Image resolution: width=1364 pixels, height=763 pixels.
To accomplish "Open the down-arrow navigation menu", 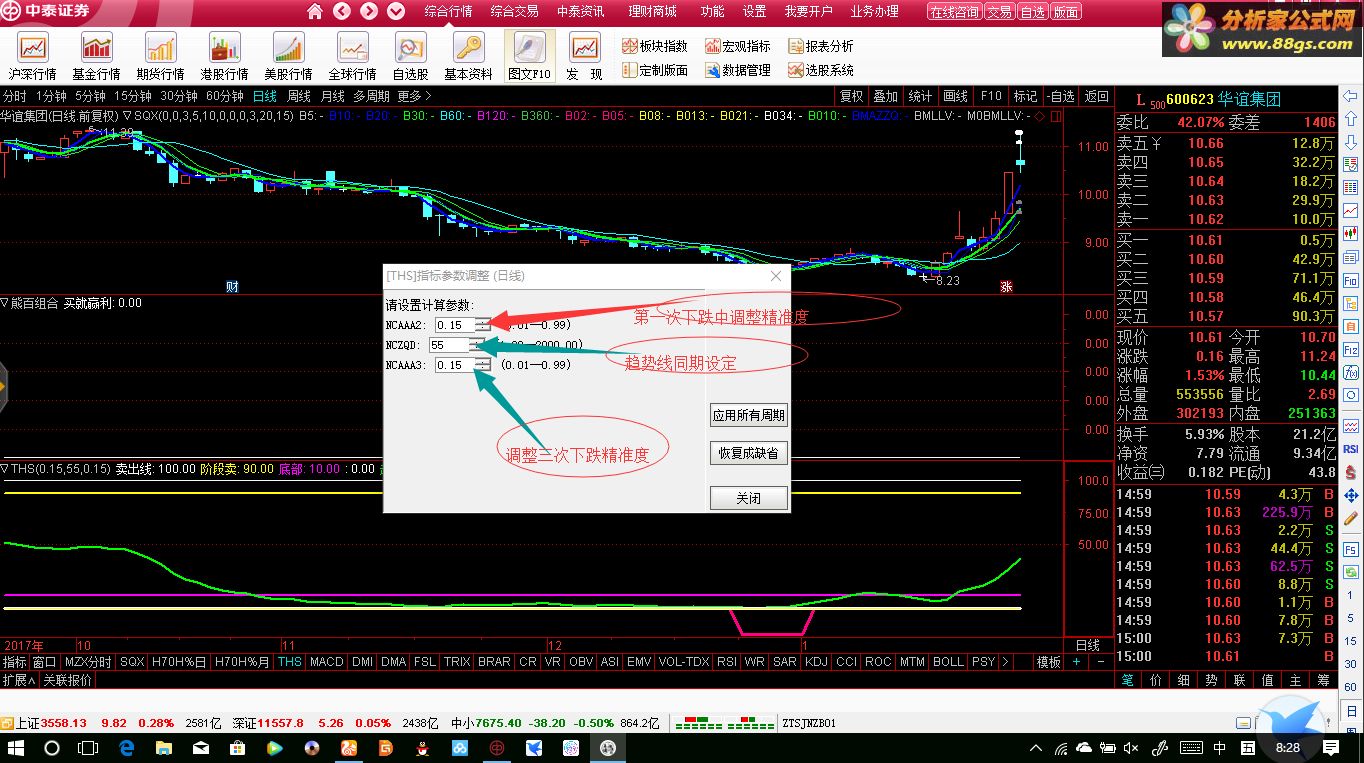I will [396, 11].
